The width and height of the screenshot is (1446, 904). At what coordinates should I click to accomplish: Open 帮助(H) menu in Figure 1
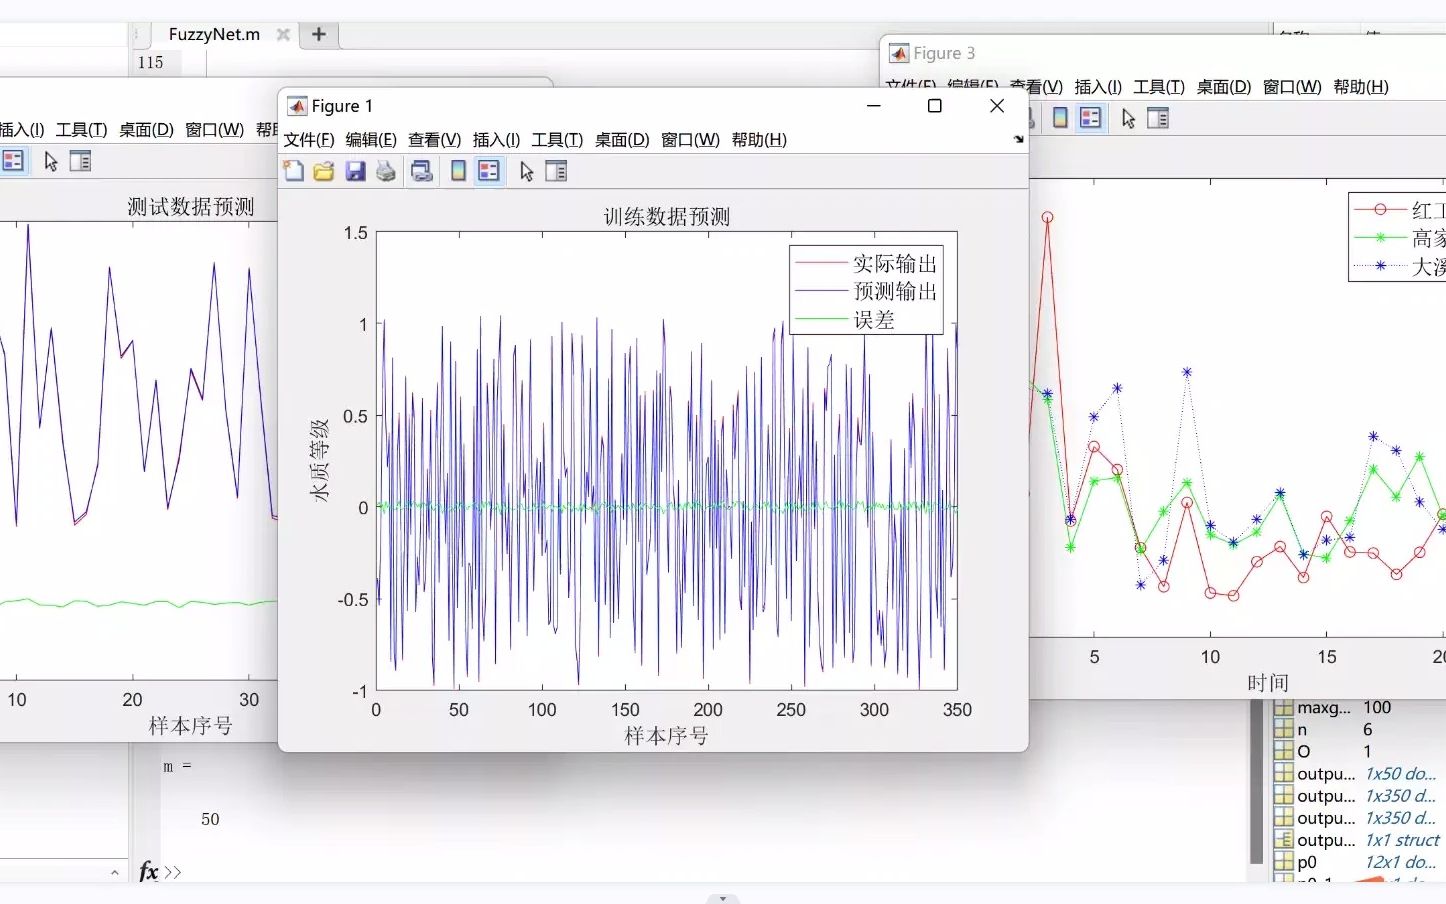759,140
